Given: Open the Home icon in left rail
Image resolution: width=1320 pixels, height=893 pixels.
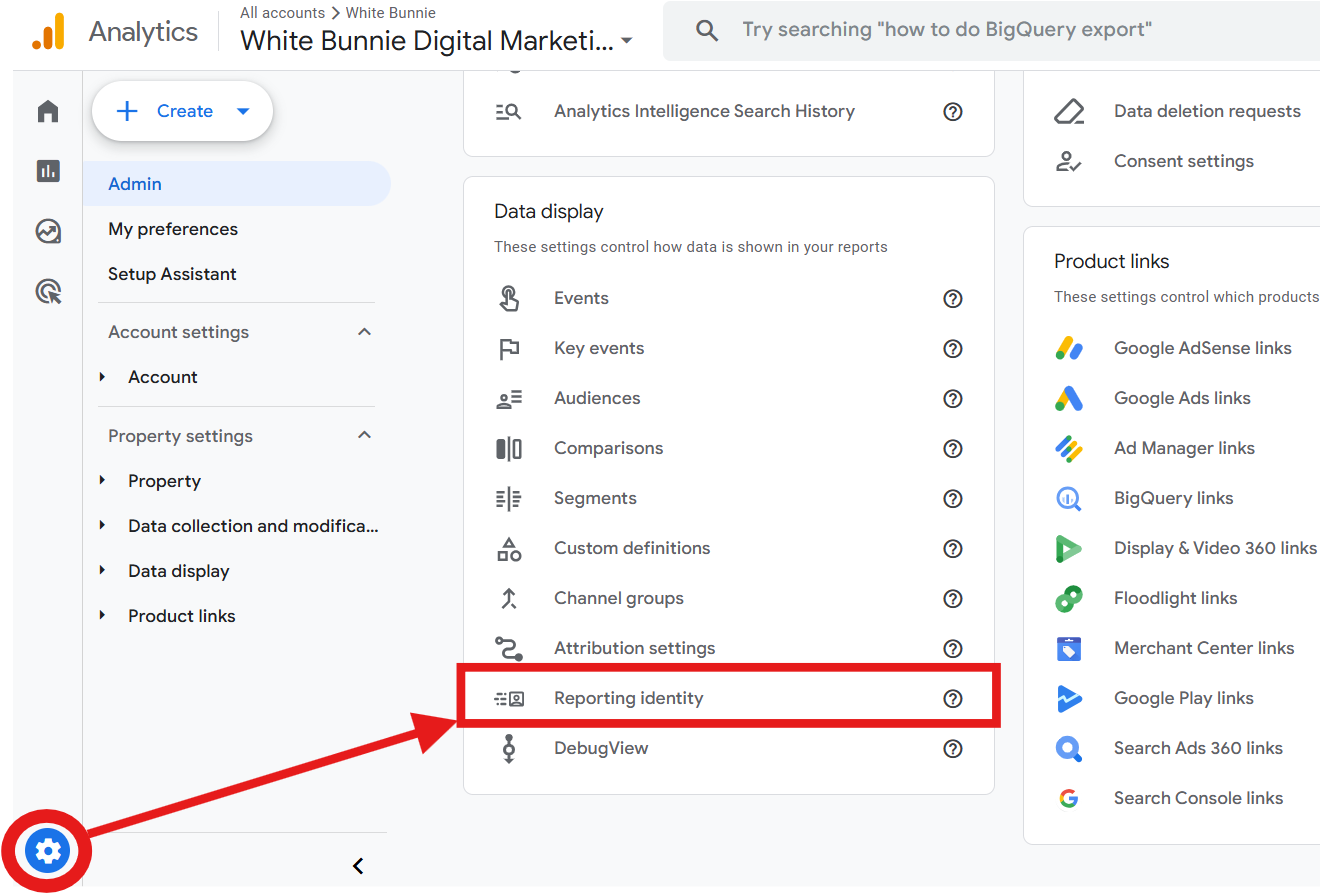Looking at the screenshot, I should pos(48,111).
